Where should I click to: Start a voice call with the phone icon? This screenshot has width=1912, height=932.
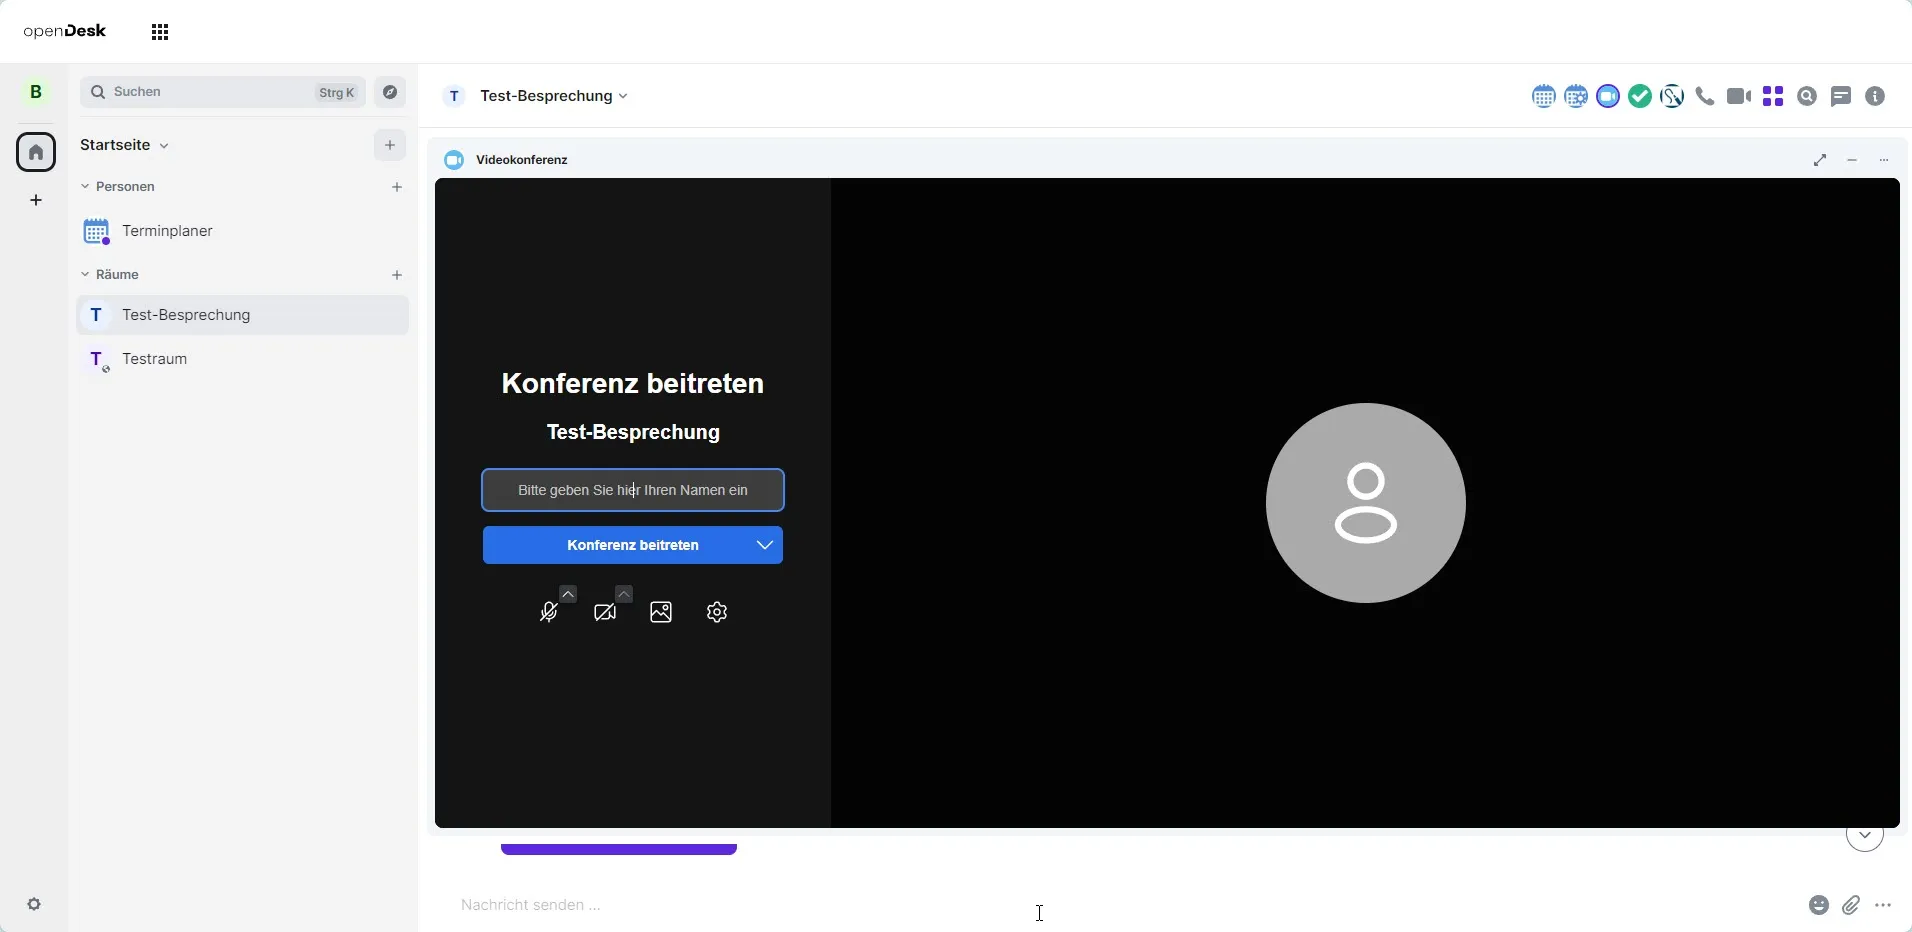coord(1706,96)
